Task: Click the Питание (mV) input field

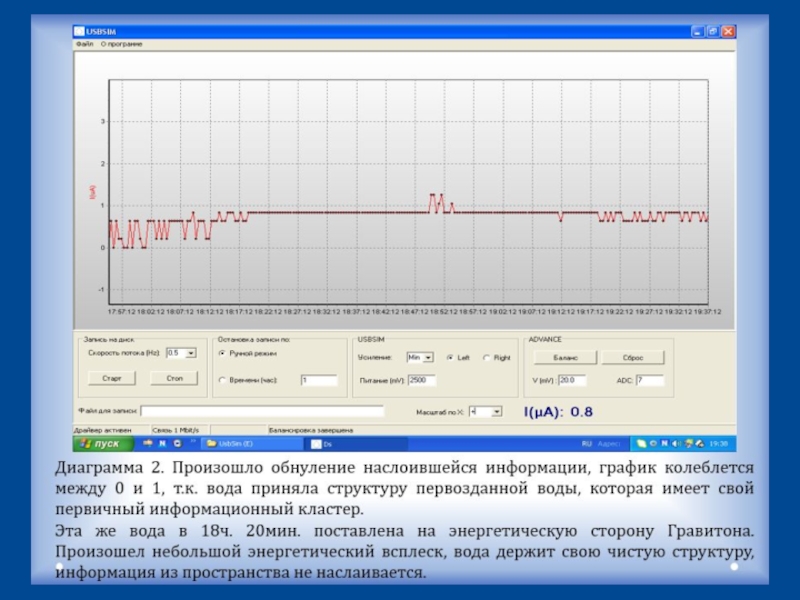Action: [422, 380]
